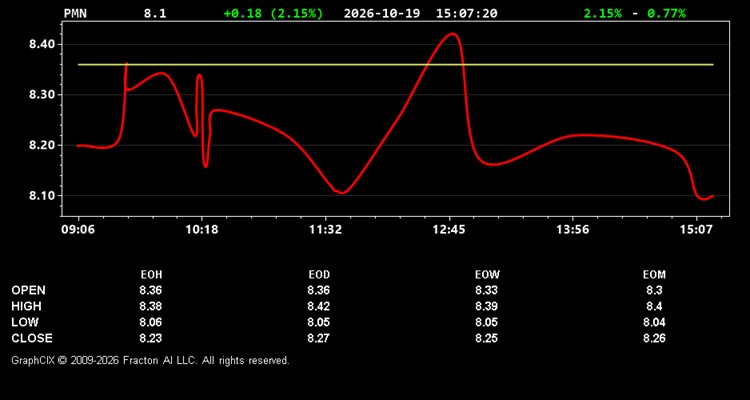Click EOW OPEN value 8.33
This screenshot has width=750, height=400.
click(486, 290)
